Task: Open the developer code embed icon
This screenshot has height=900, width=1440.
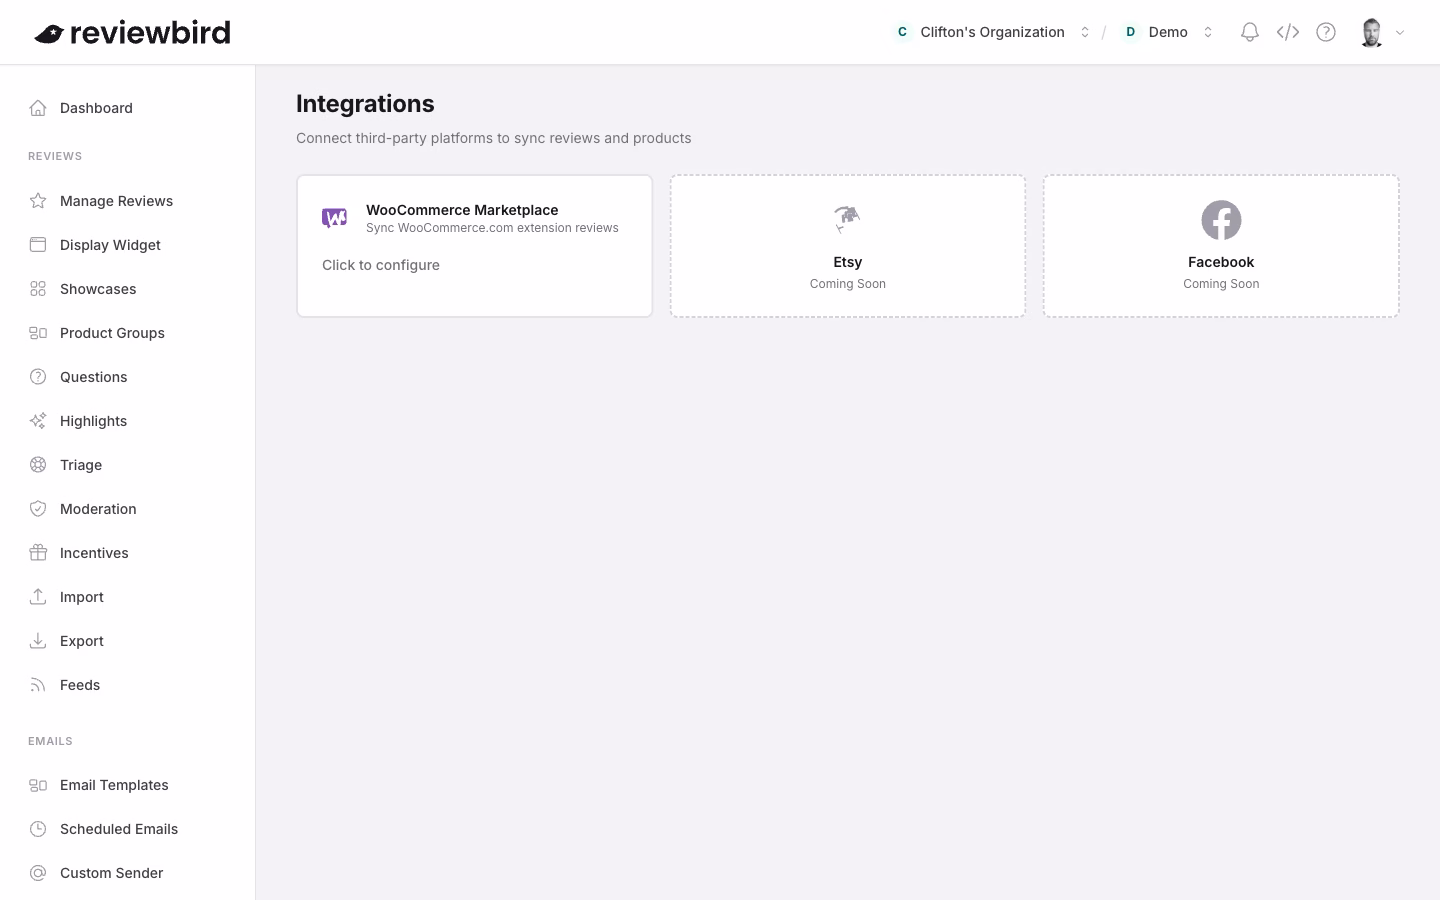Action: [x=1288, y=32]
